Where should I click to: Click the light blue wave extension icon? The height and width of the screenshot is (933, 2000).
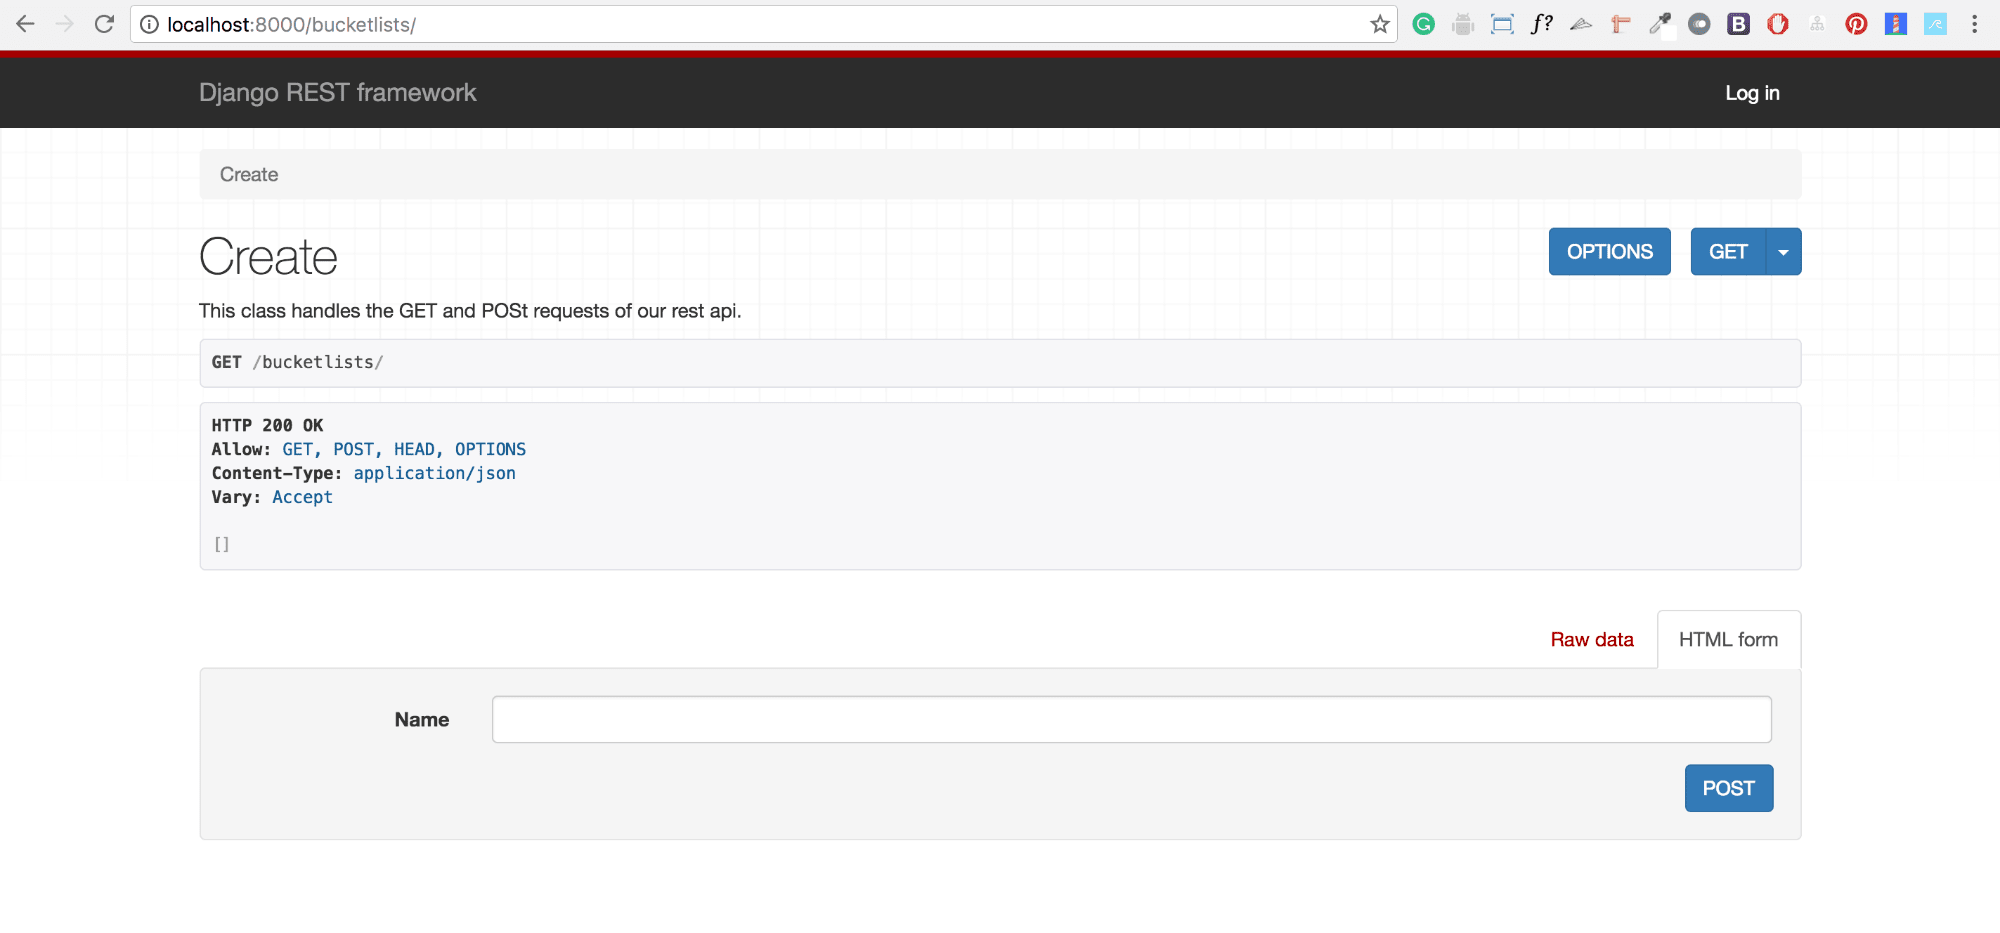(1935, 24)
